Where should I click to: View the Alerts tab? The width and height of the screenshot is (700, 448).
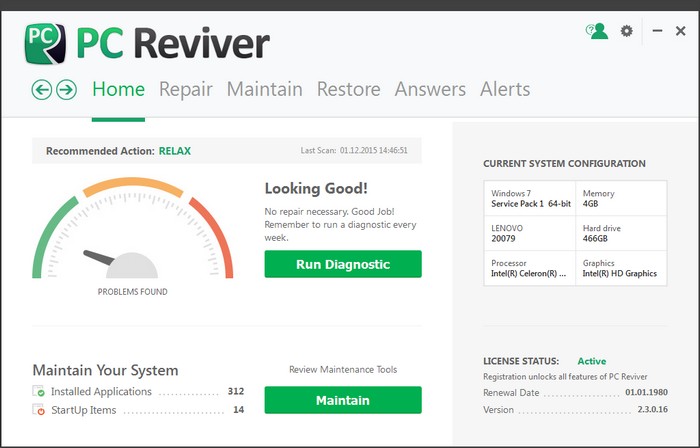505,89
